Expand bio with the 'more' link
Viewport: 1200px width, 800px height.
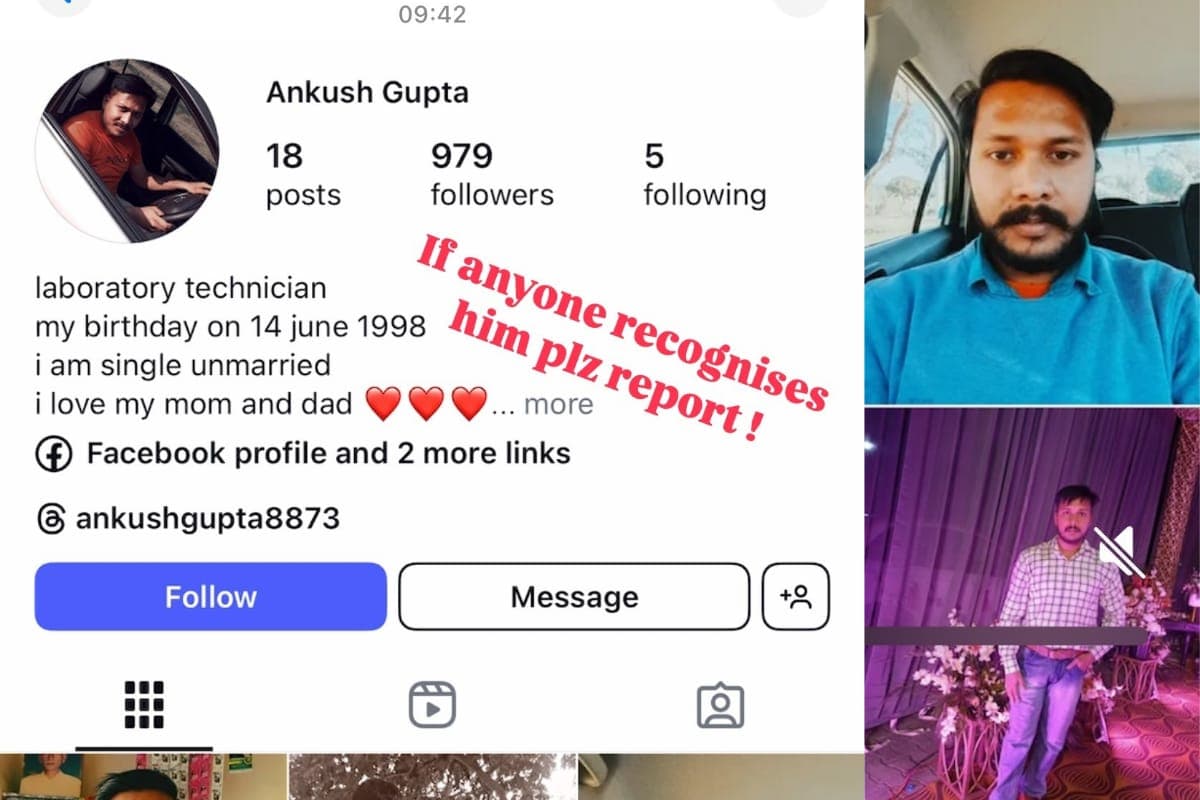[x=558, y=404]
